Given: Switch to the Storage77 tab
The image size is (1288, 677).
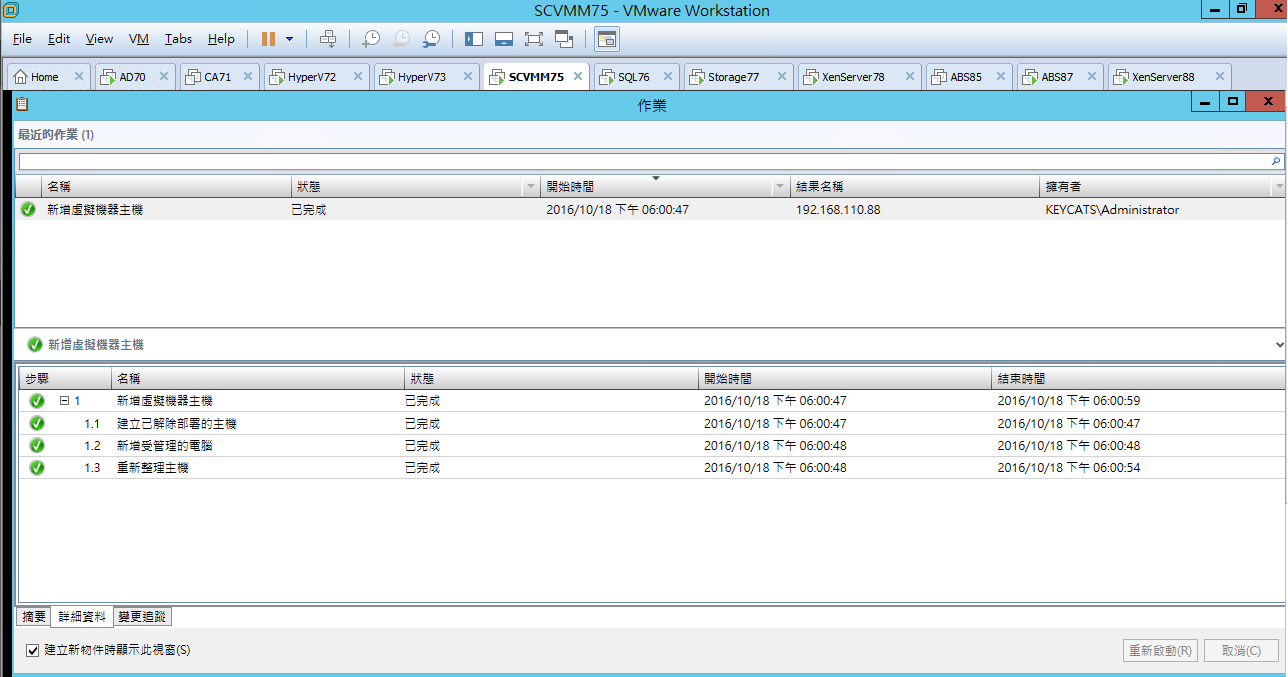Looking at the screenshot, I should (733, 77).
